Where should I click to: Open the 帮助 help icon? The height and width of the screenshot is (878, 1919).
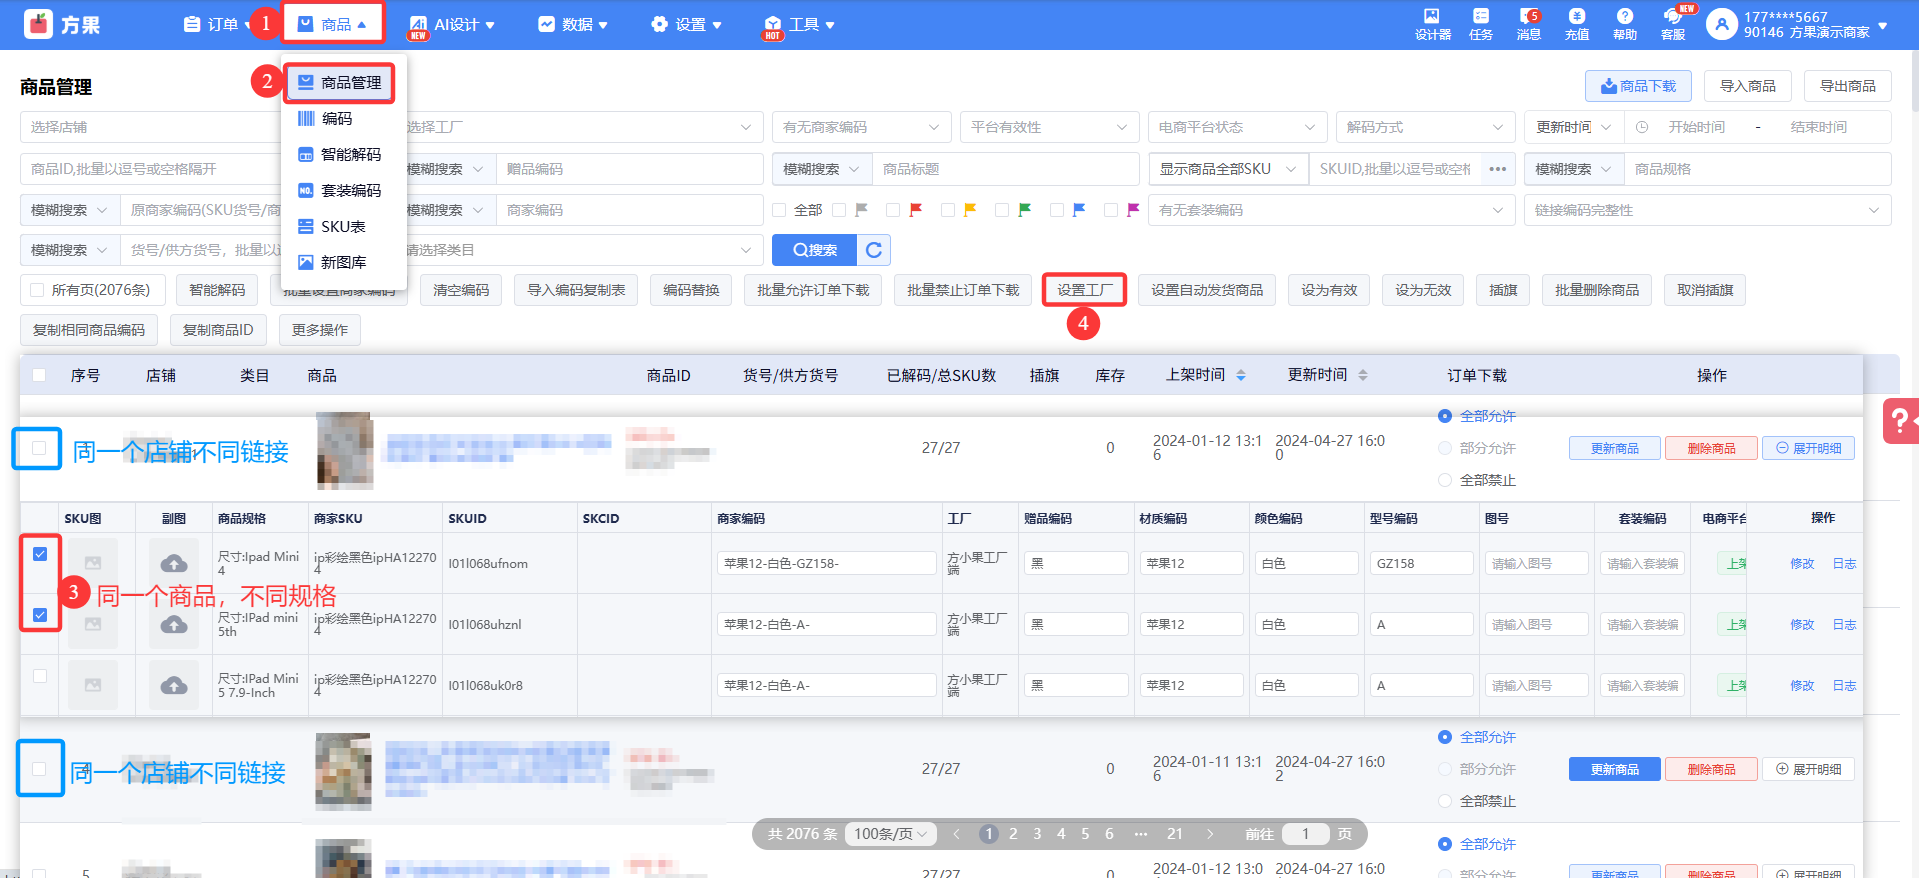(x=1624, y=24)
